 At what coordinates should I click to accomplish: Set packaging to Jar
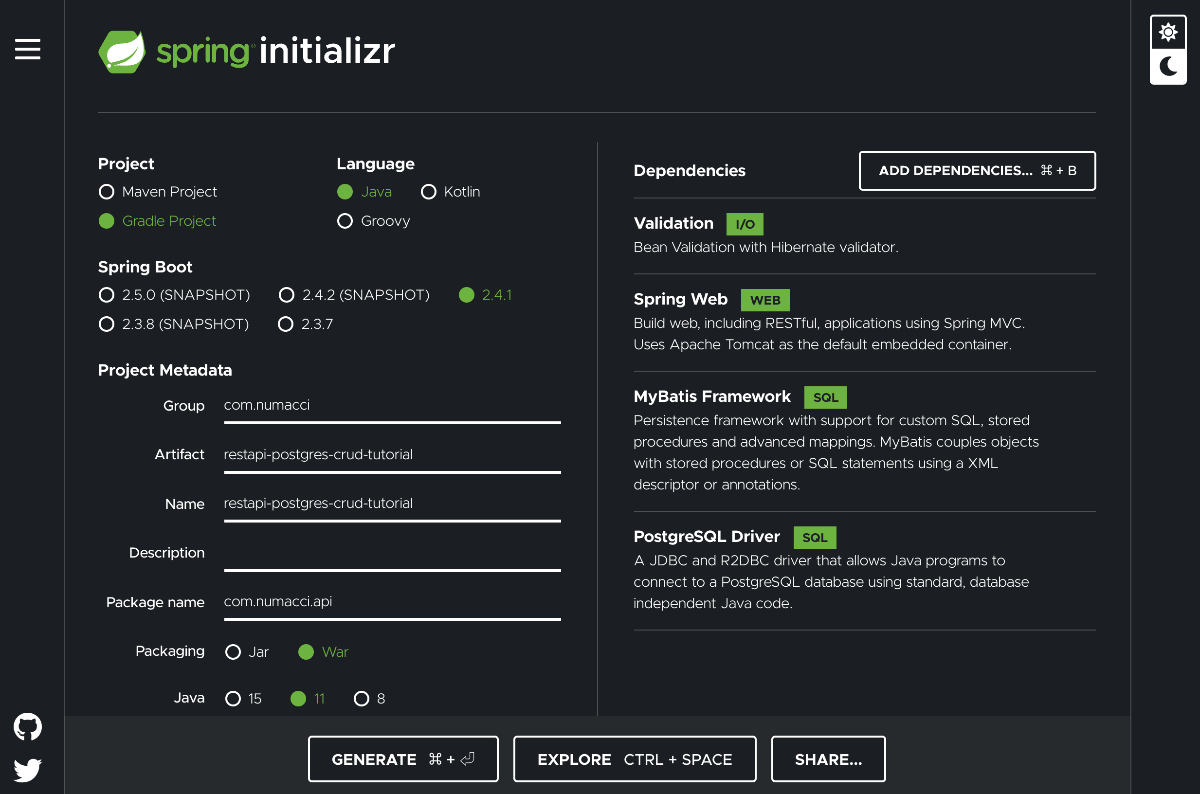point(247,652)
